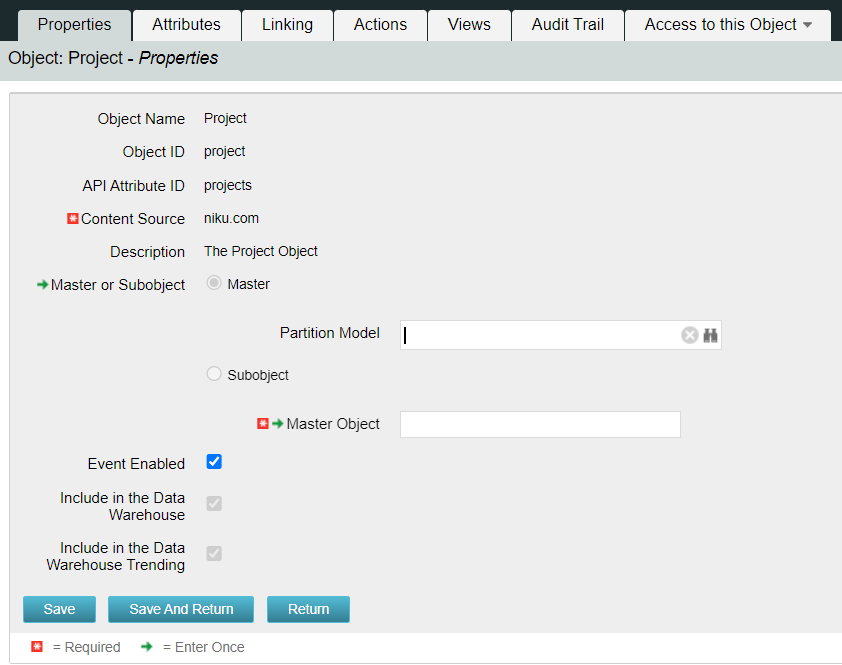Viewport: 842px width, 665px height.
Task: Click the green arrow beside Master or Subobject
Action: pyautogui.click(x=42, y=285)
